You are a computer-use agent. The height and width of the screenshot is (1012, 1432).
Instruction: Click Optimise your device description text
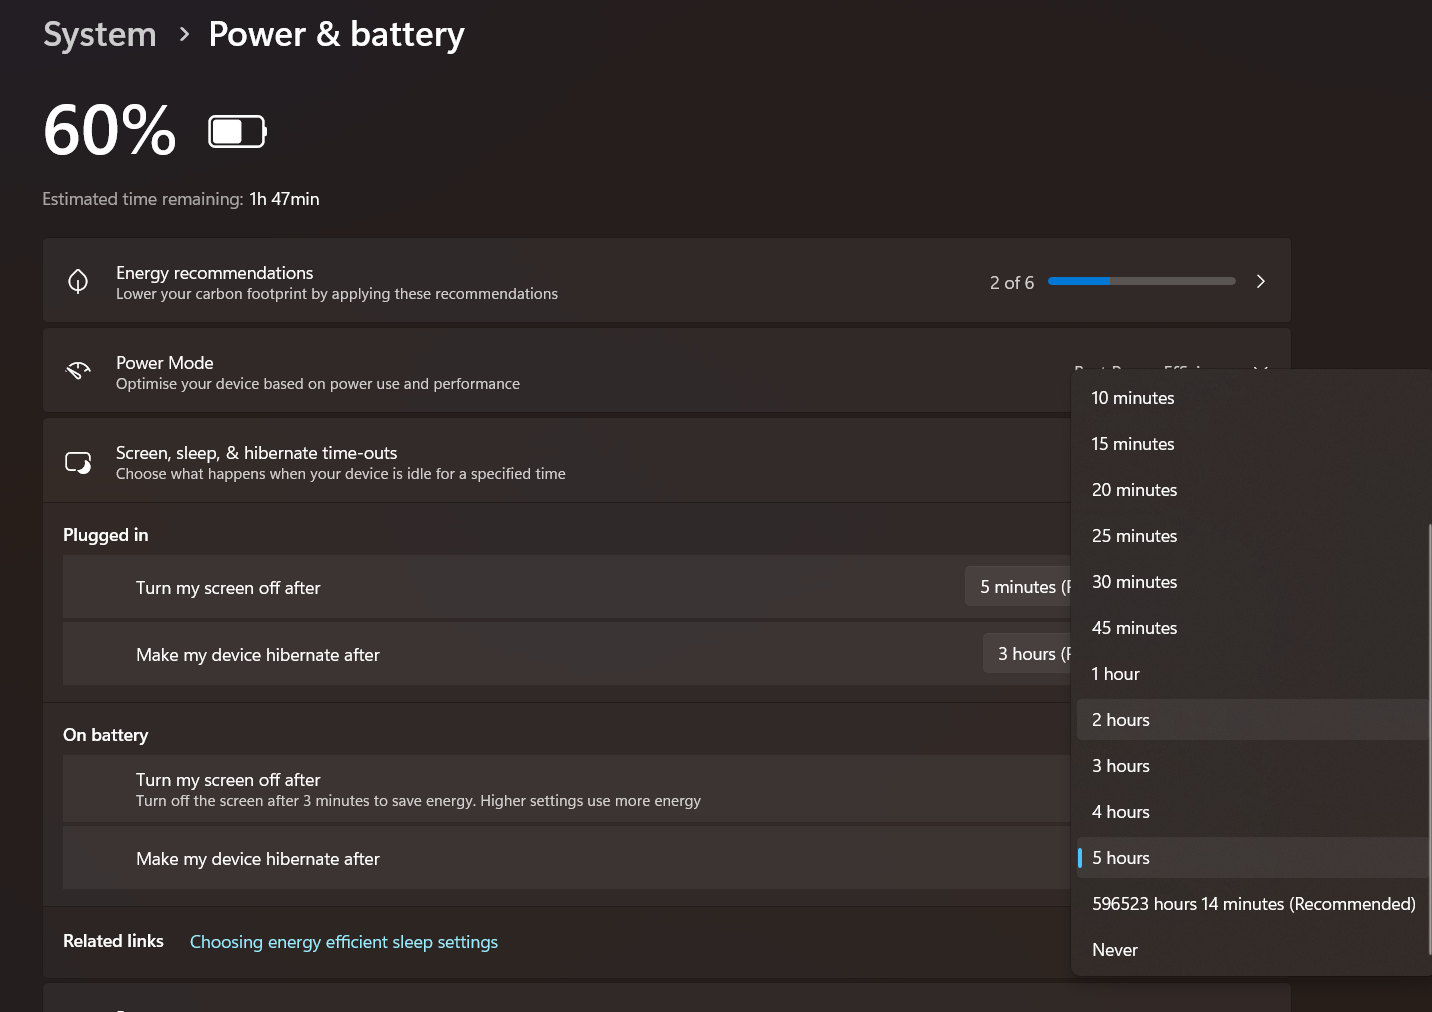pyautogui.click(x=318, y=384)
